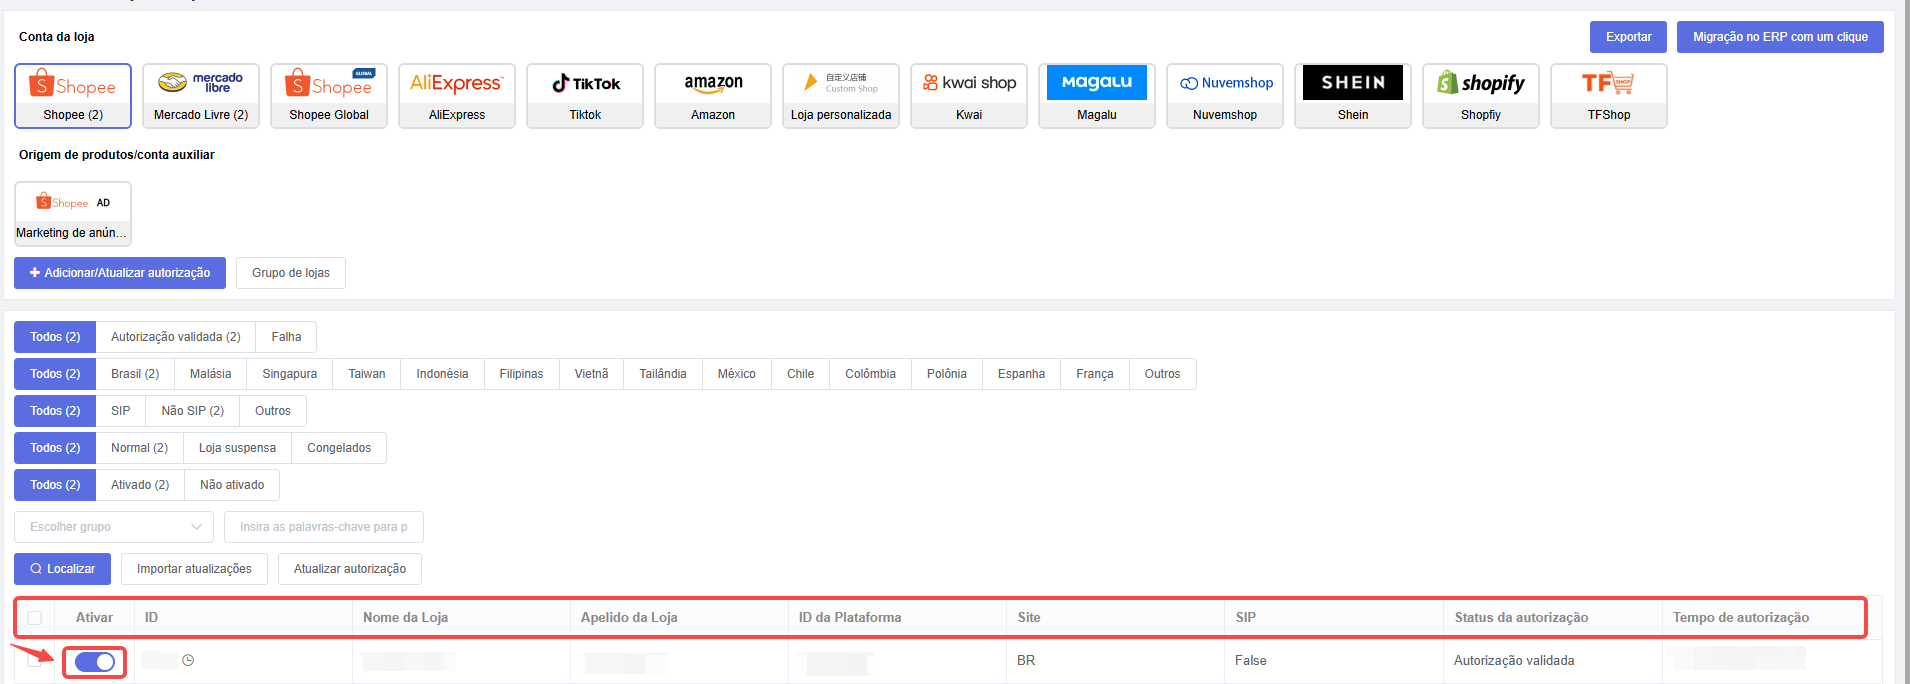The image size is (1910, 684).
Task: Select the Normal (2) status filter
Action: click(x=140, y=448)
